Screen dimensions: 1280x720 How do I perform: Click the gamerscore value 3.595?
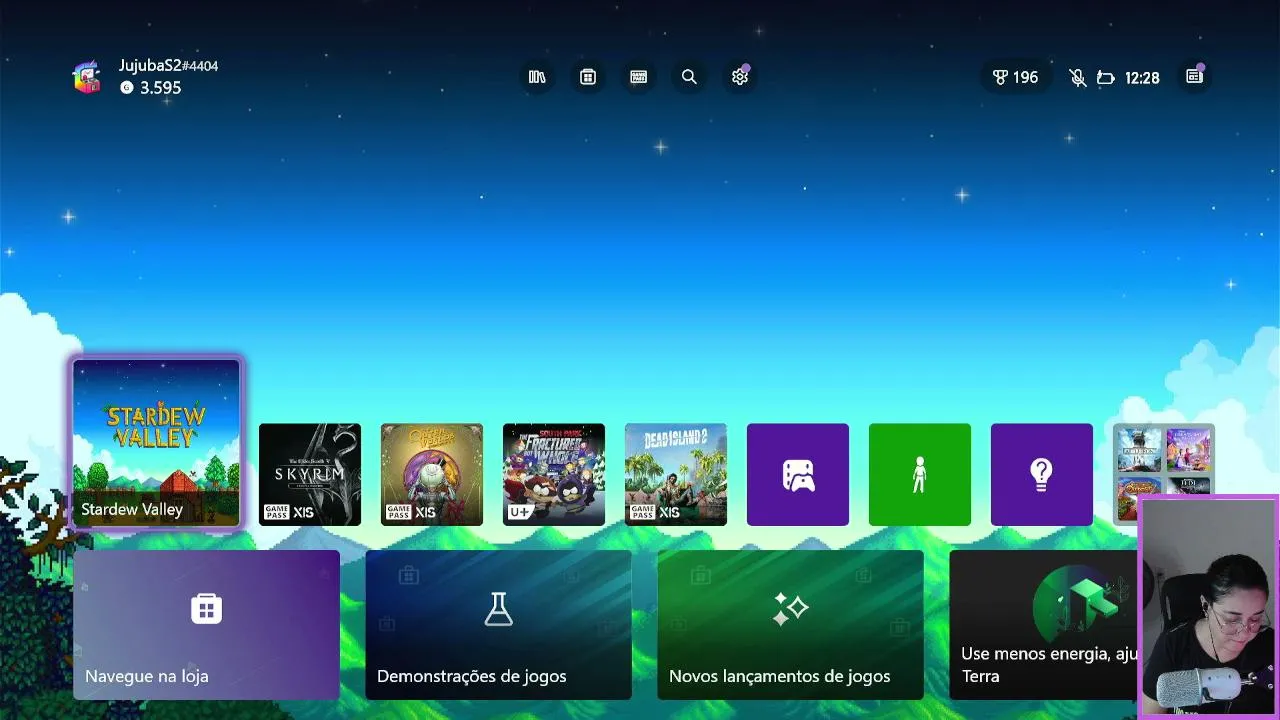(160, 88)
